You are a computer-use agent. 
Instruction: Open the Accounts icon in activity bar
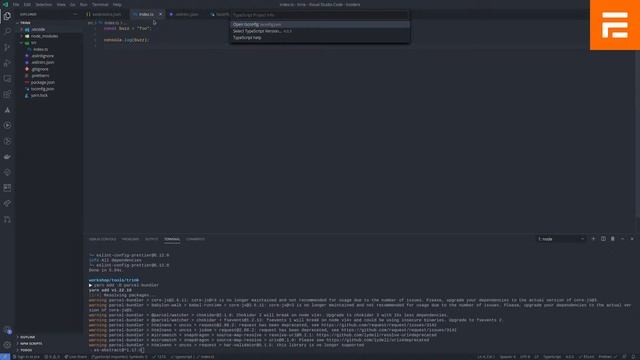pos(7,330)
